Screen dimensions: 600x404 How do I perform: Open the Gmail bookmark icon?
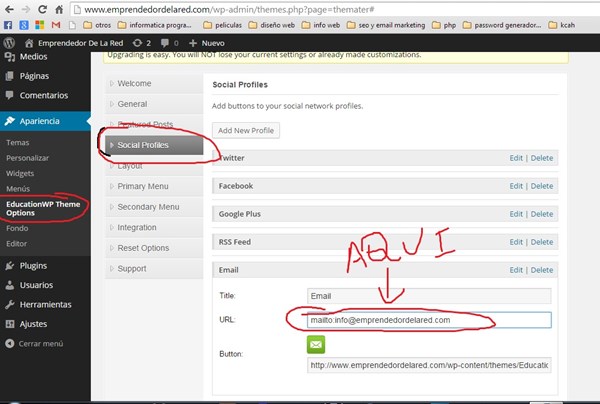click(x=56, y=25)
